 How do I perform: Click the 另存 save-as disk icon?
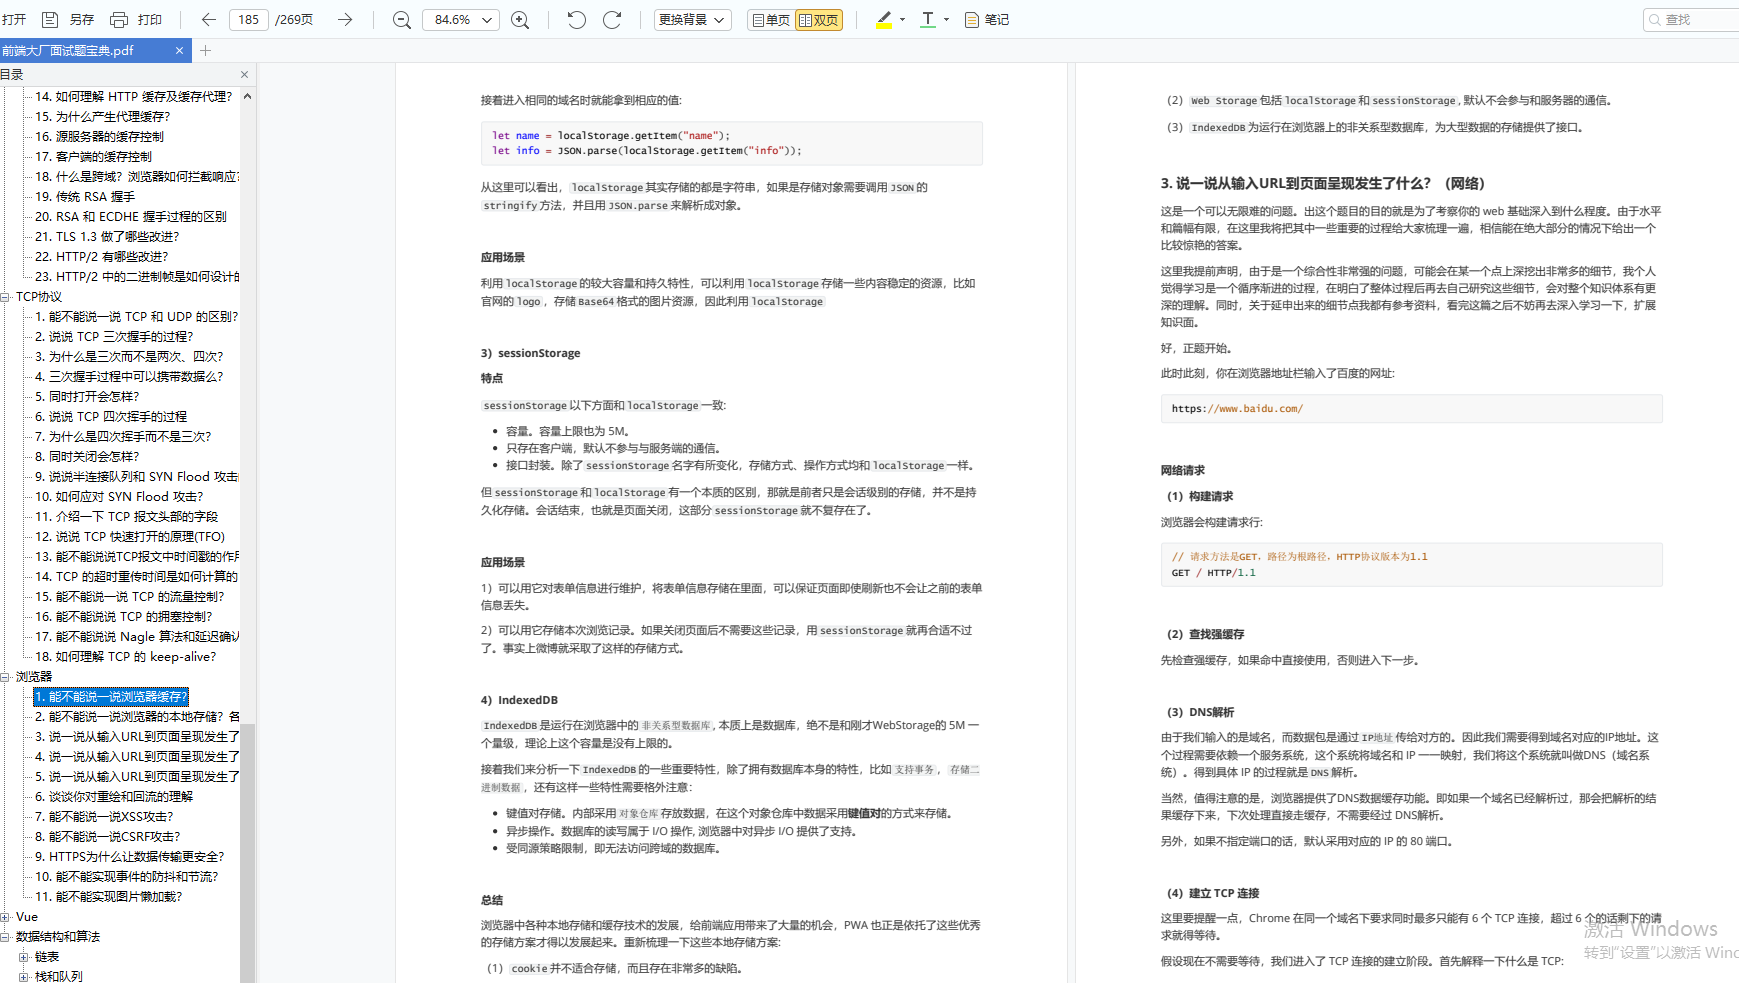tap(49, 19)
